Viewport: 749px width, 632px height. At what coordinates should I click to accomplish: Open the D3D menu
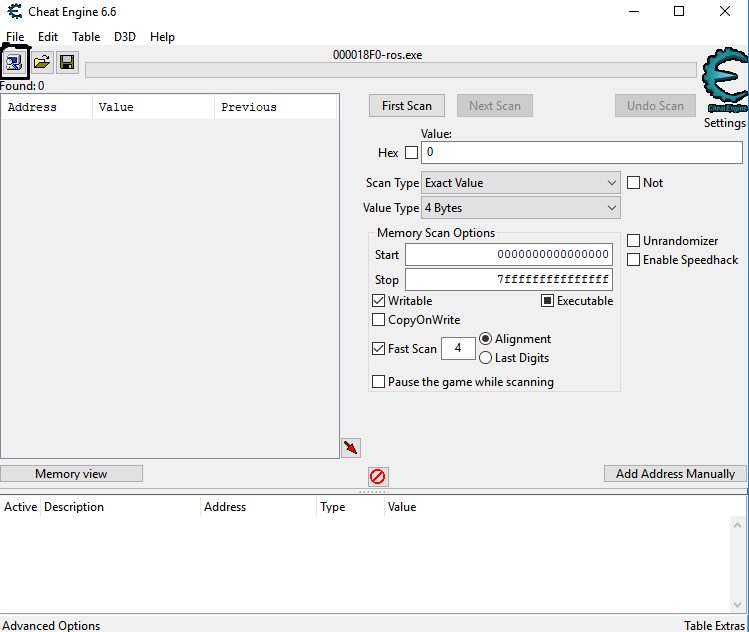click(125, 37)
